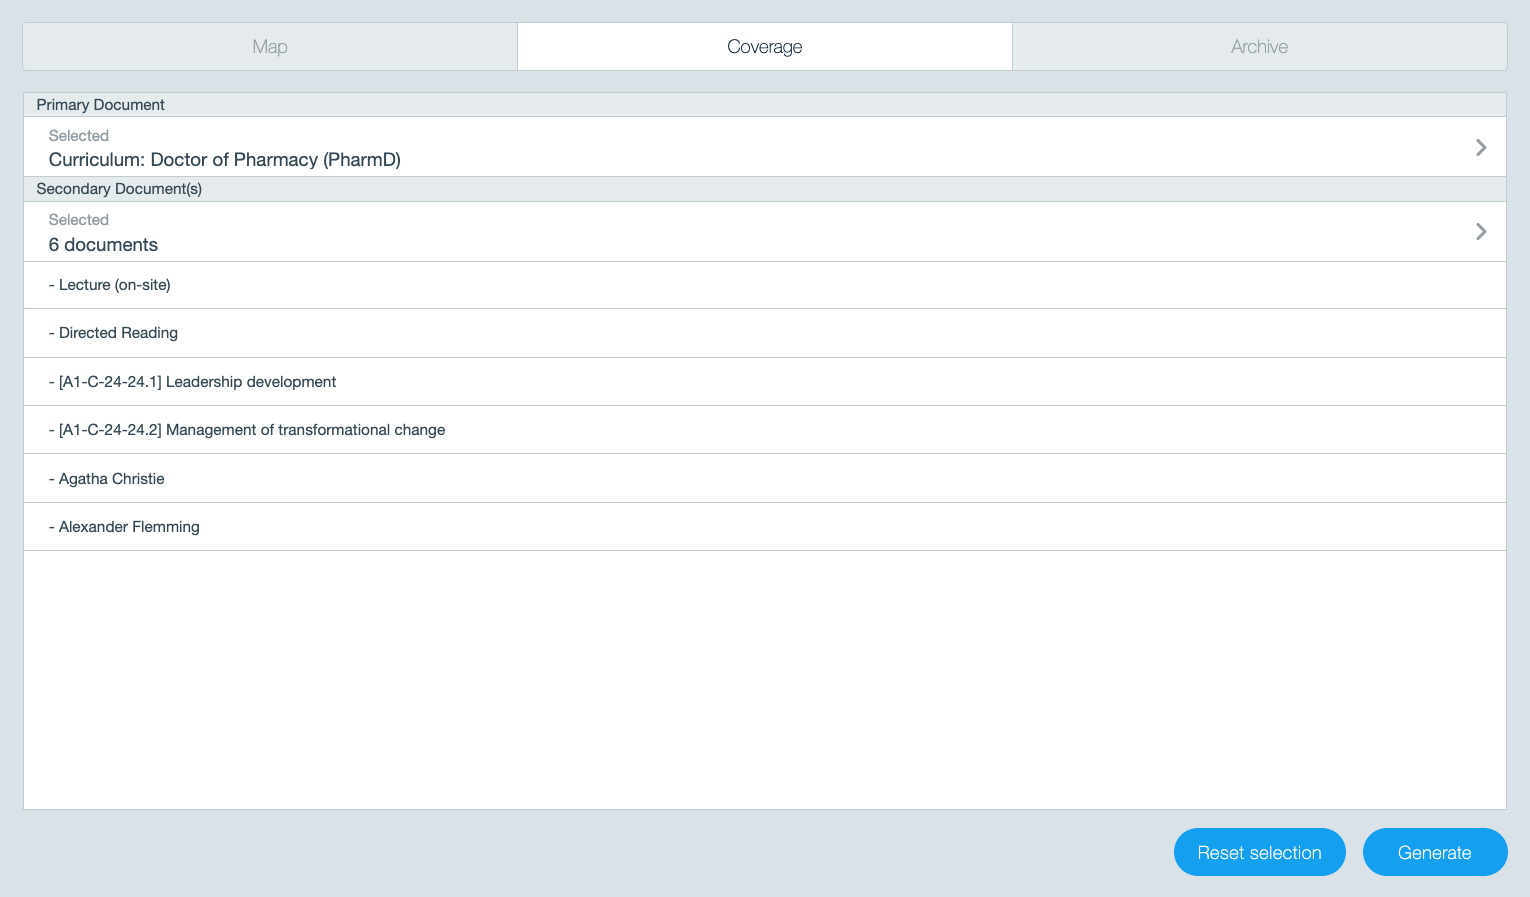Click the Generate button
1530x897 pixels.
tap(1435, 852)
